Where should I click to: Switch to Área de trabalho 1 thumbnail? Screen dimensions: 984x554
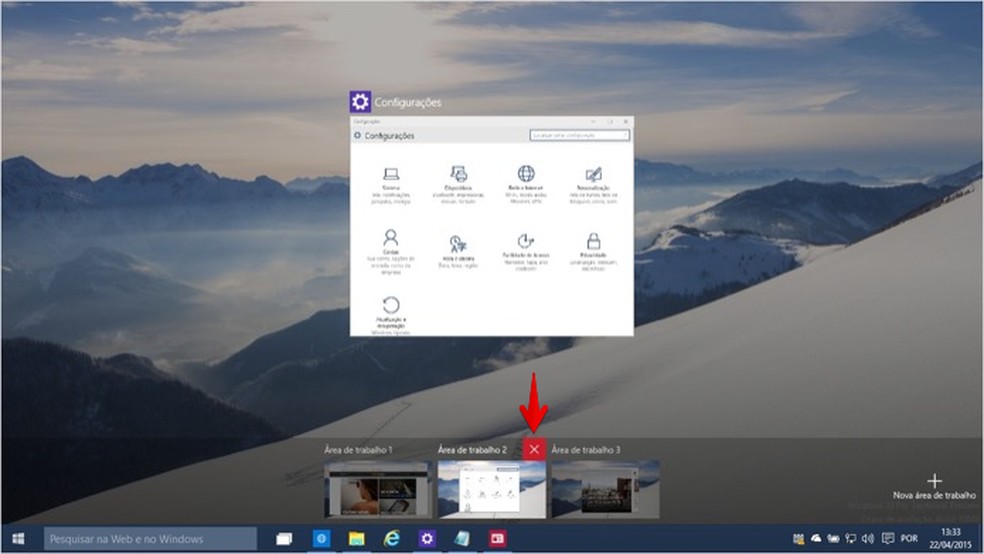[377, 489]
